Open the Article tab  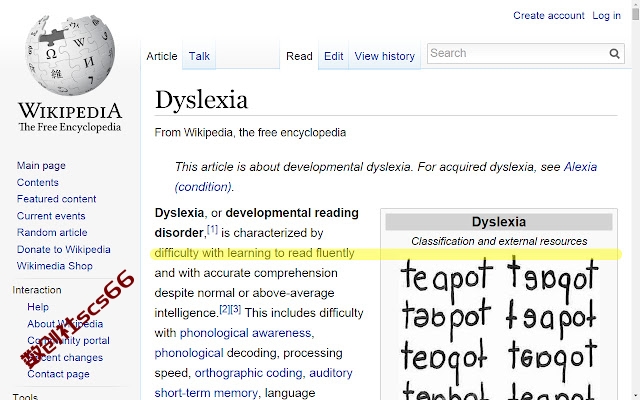coord(162,56)
